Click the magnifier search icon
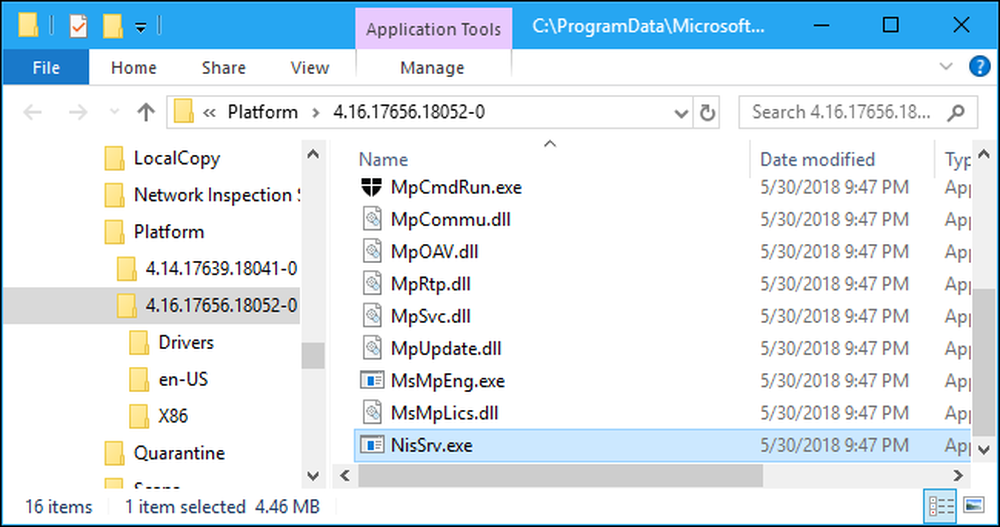This screenshot has height=527, width=1000. tap(956, 113)
